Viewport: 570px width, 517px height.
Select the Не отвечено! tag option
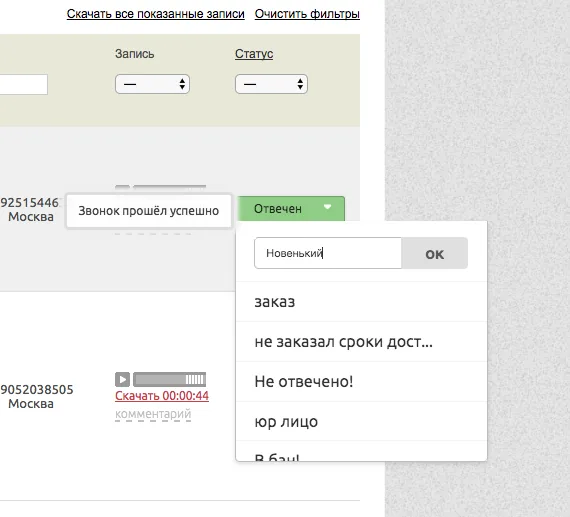point(361,382)
